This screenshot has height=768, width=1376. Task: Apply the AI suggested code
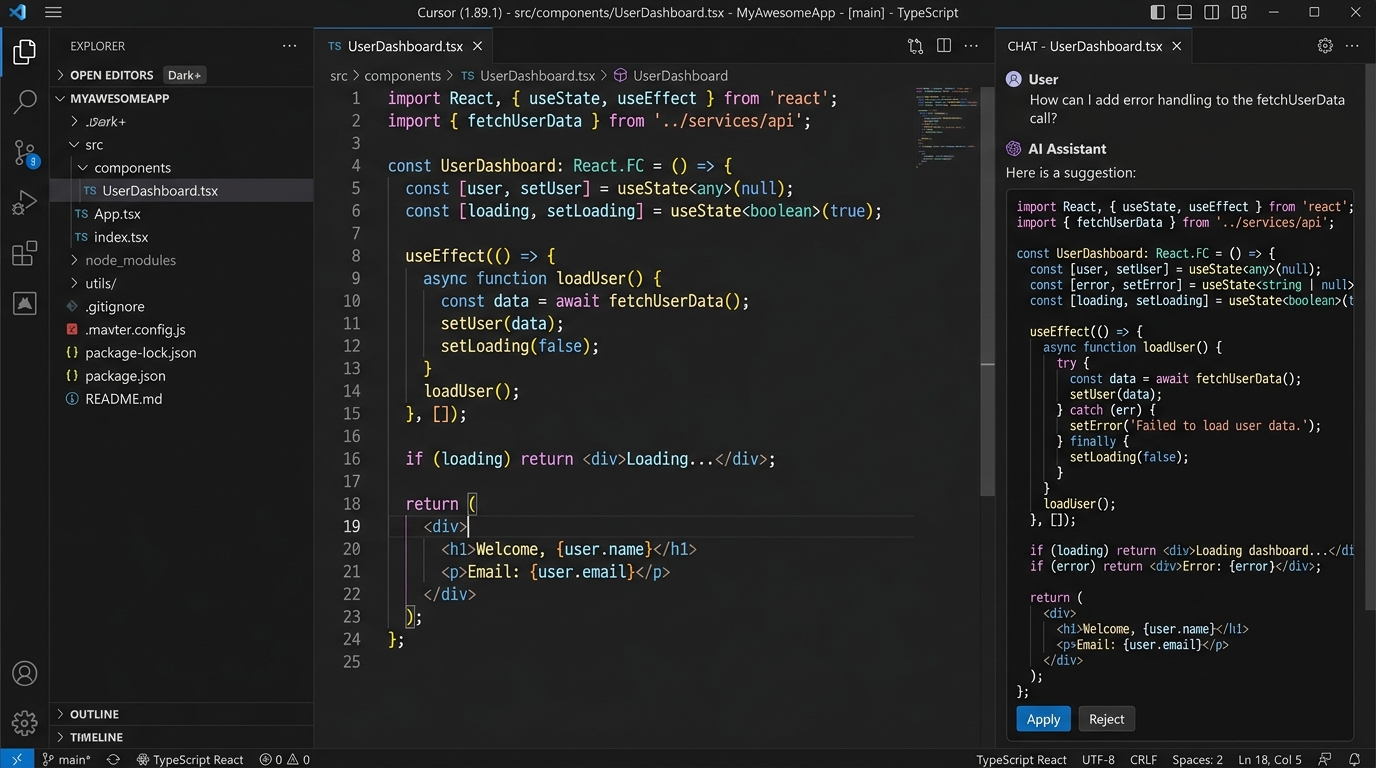1043,719
